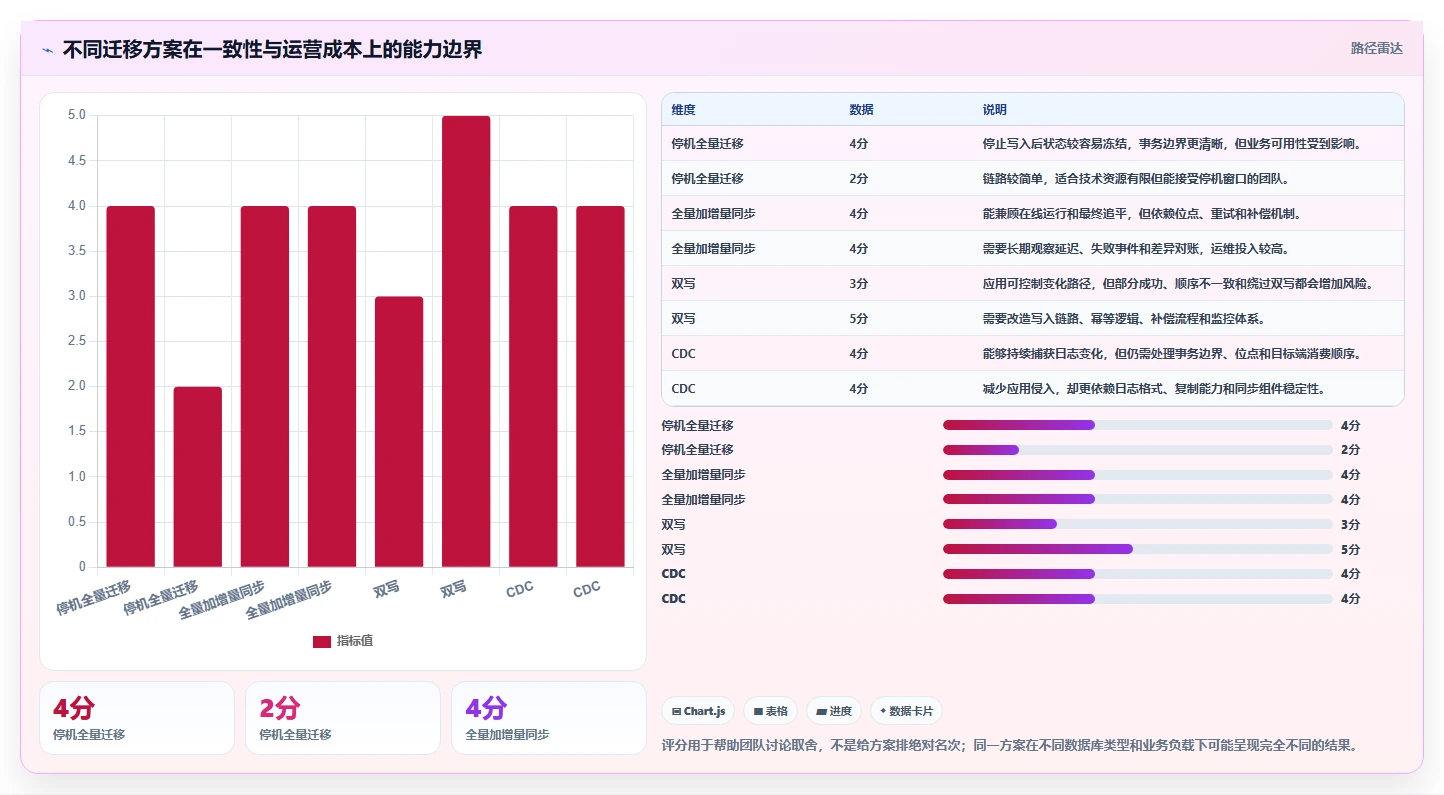Click the 2.5 label on the chart y-axis
Image resolution: width=1444 pixels, height=795 pixels.
(76, 341)
